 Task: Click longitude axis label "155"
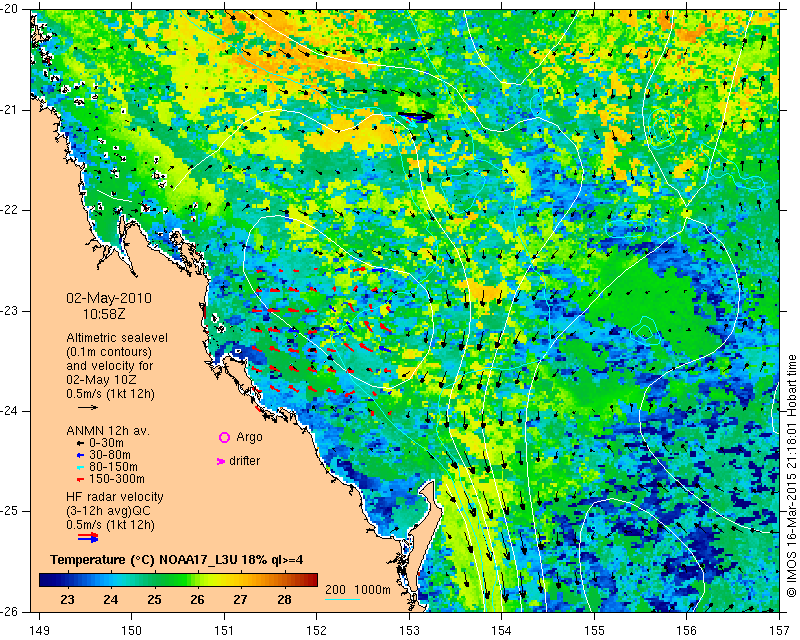(594, 631)
